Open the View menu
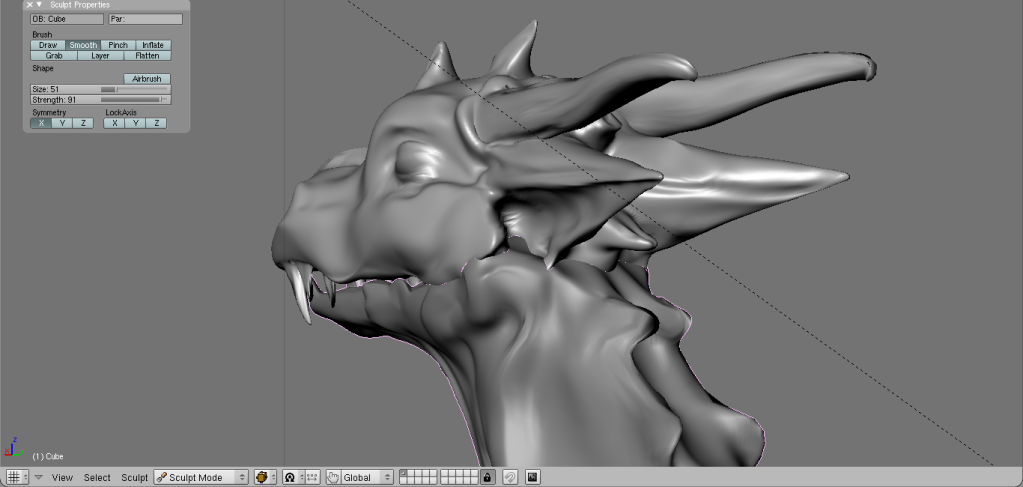 tap(62, 477)
